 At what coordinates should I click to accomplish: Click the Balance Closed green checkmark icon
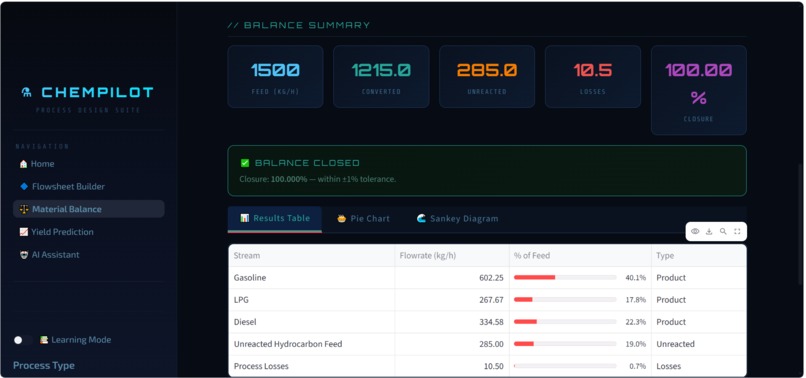(245, 163)
